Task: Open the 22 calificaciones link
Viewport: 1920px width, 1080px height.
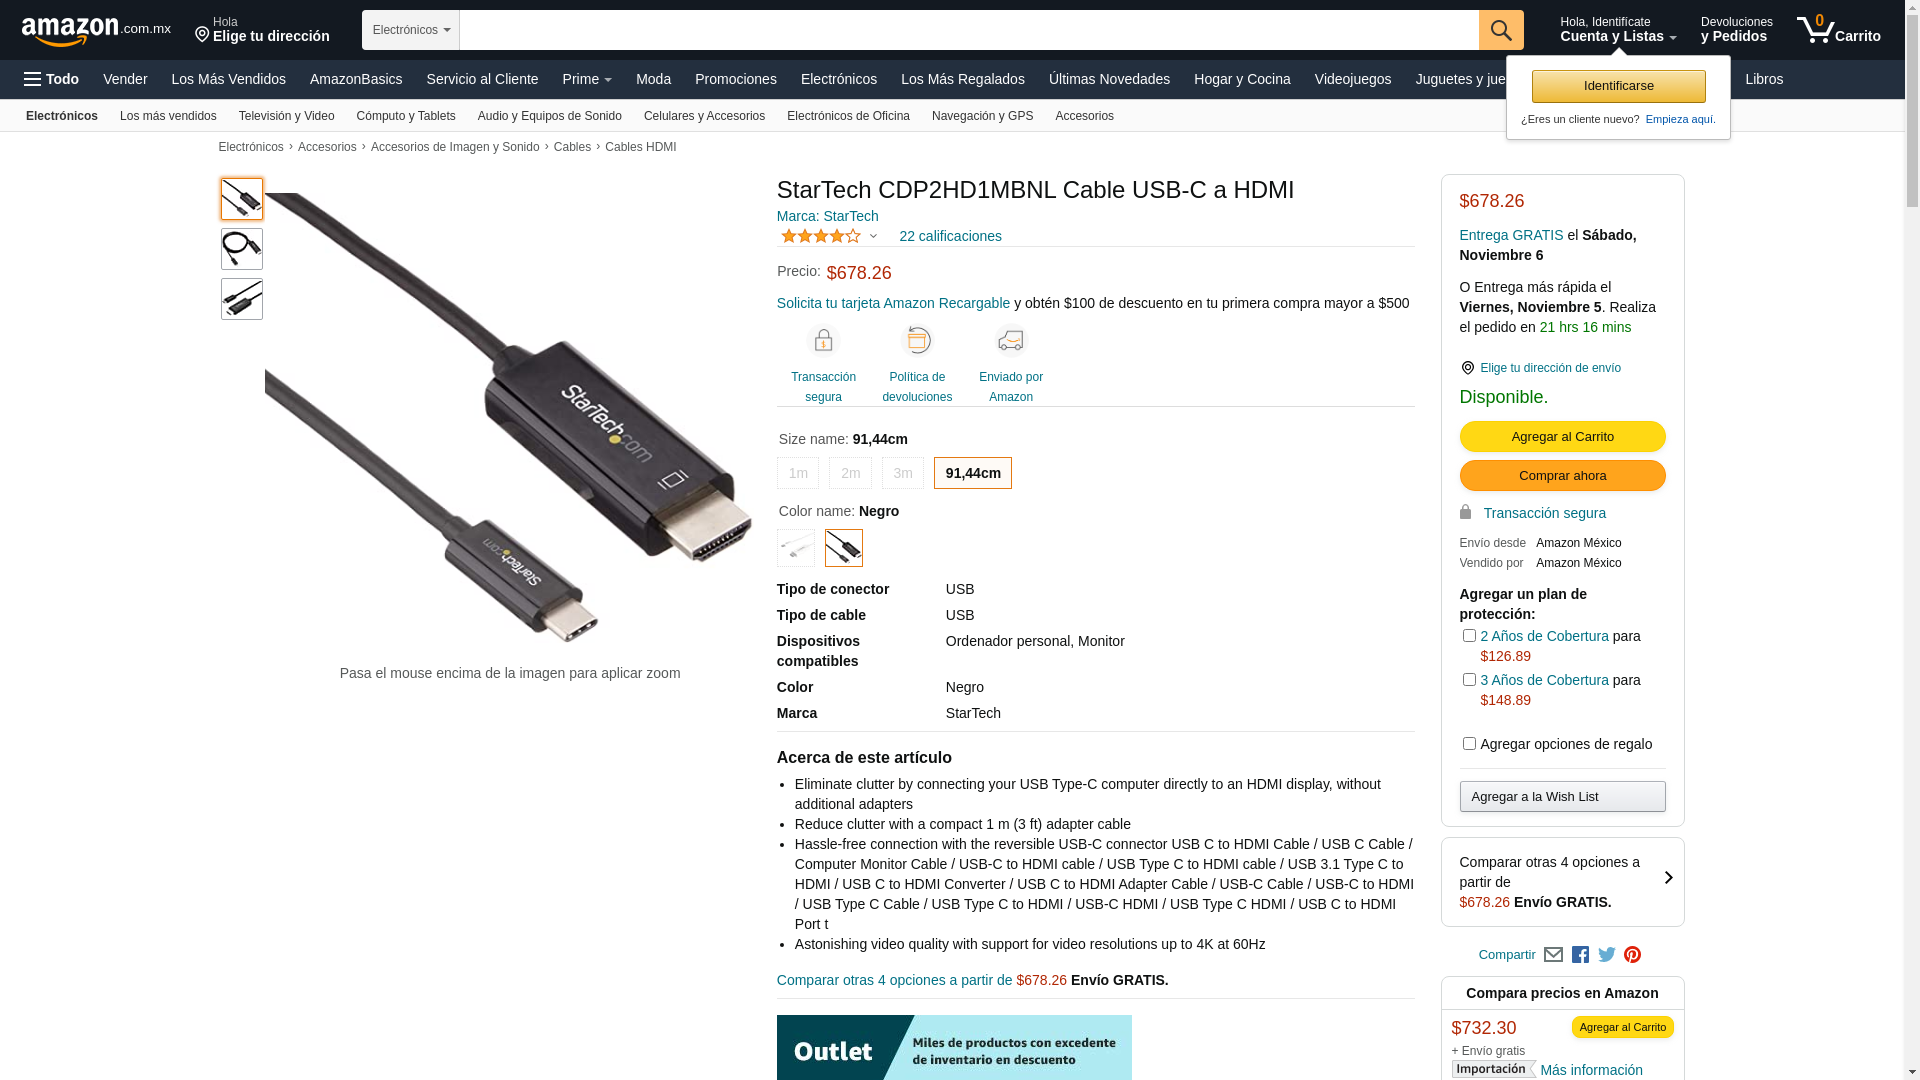Action: (x=950, y=236)
